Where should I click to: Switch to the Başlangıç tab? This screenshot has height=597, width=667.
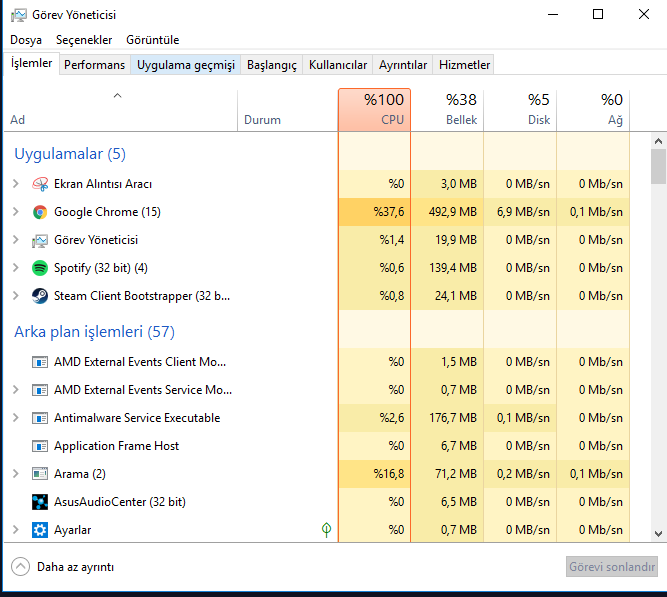coord(272,65)
